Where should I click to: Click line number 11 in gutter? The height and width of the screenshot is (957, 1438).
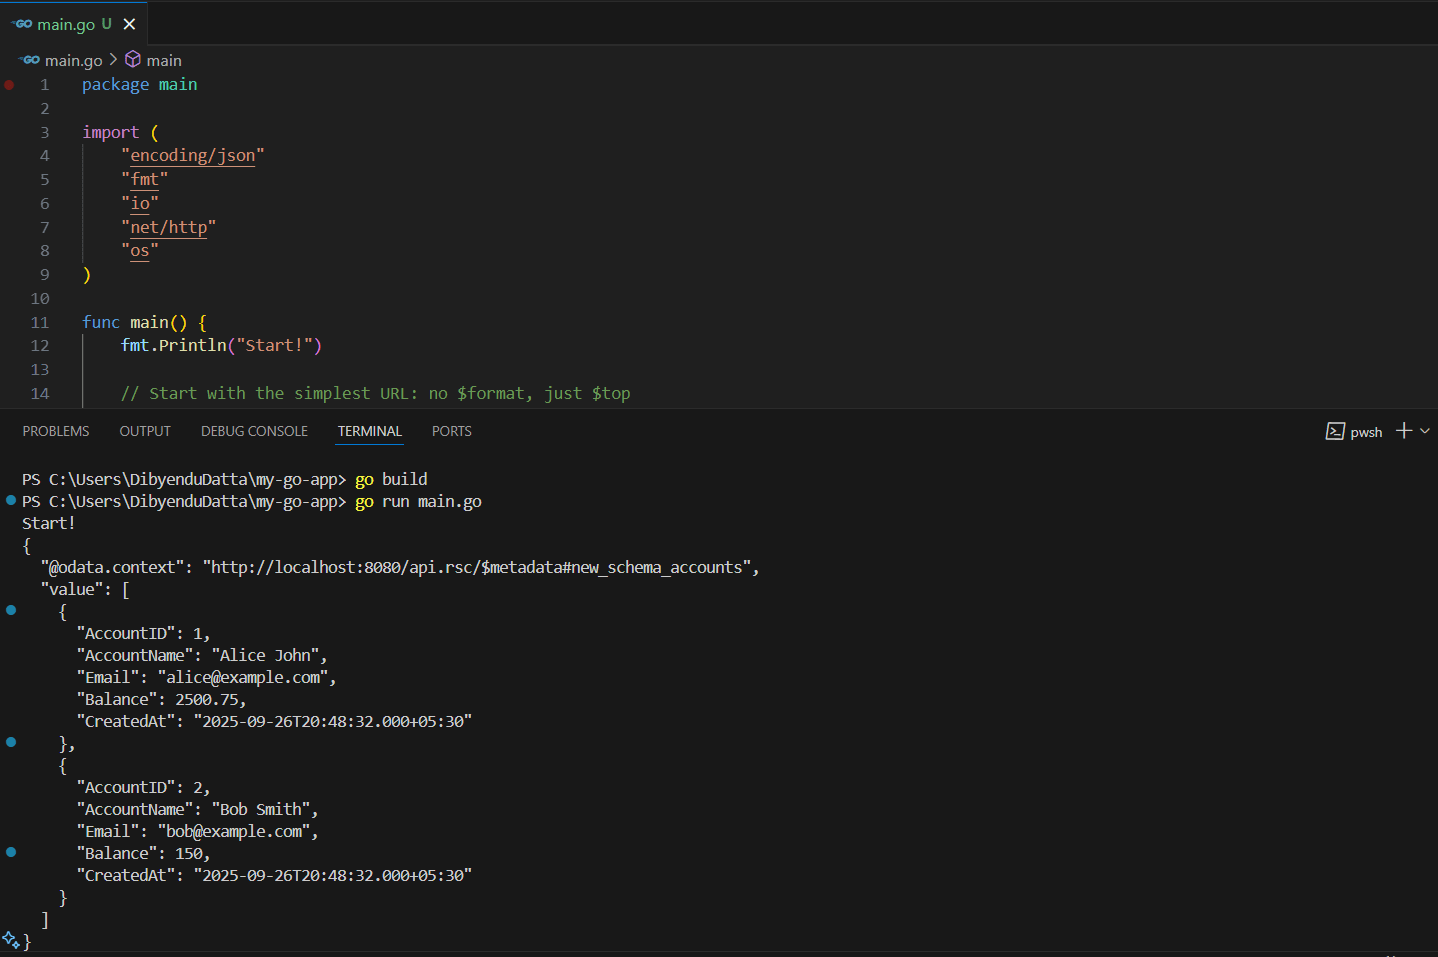[x=40, y=322]
